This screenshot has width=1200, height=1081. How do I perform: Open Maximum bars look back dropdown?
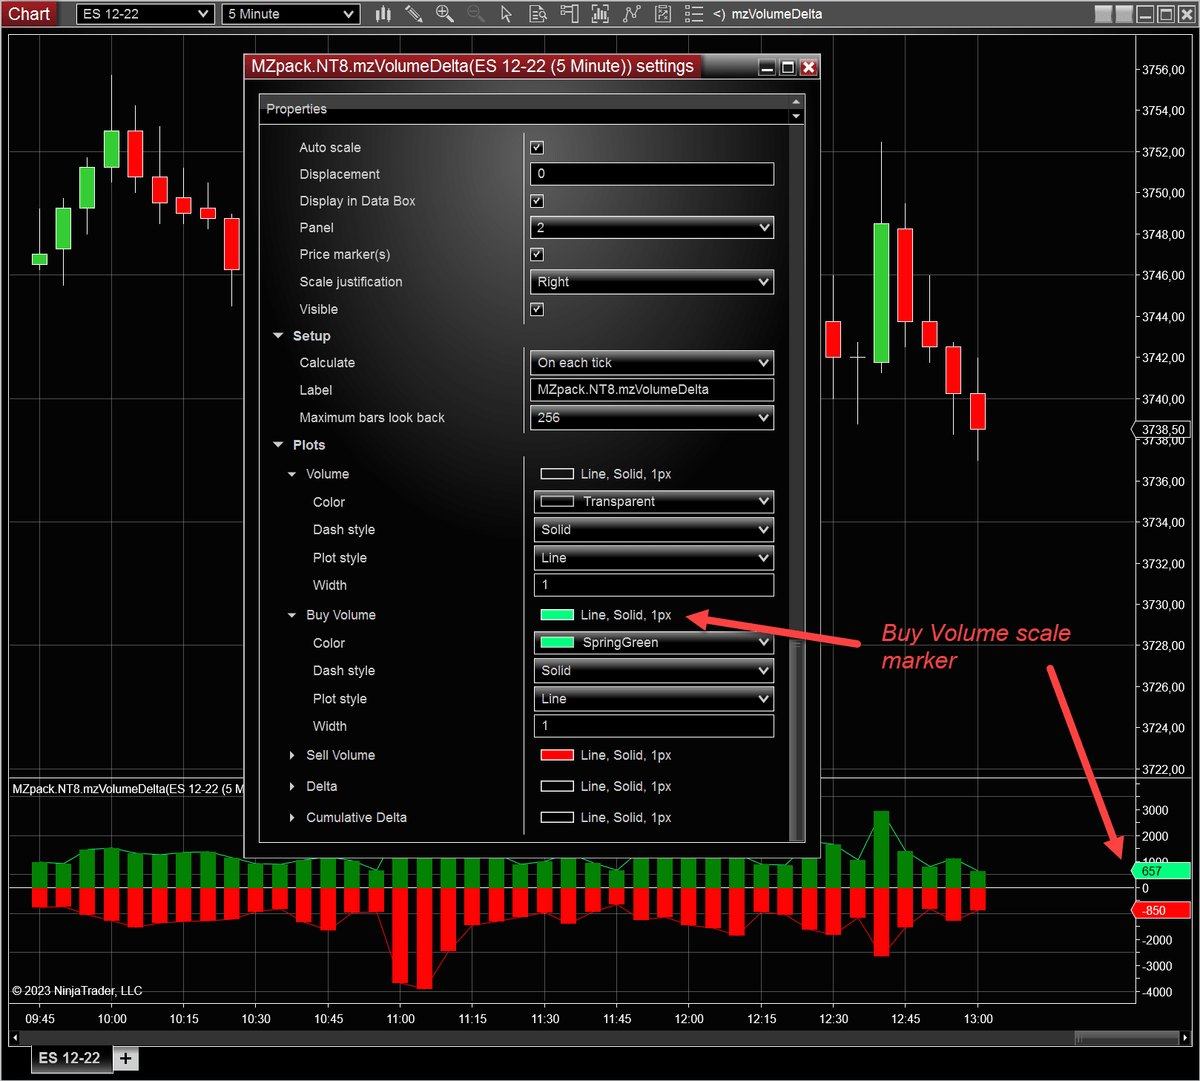pos(652,418)
